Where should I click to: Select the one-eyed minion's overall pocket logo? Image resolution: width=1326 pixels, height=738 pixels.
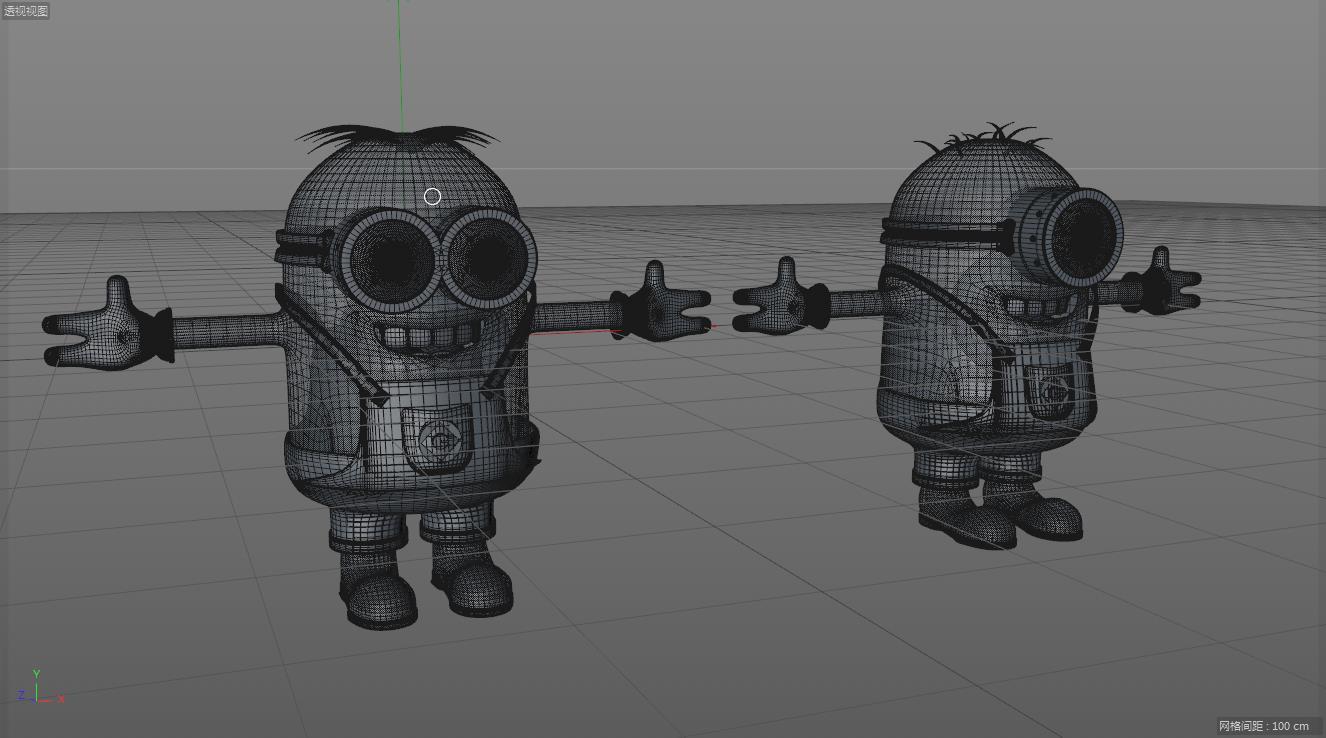1052,390
